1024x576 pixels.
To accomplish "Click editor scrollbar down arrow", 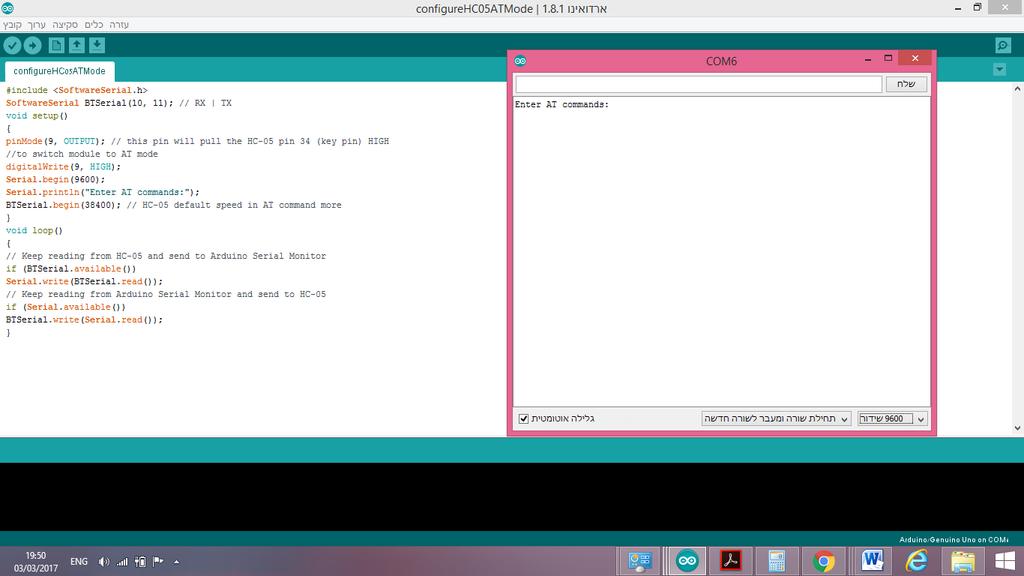I will [x=1017, y=428].
